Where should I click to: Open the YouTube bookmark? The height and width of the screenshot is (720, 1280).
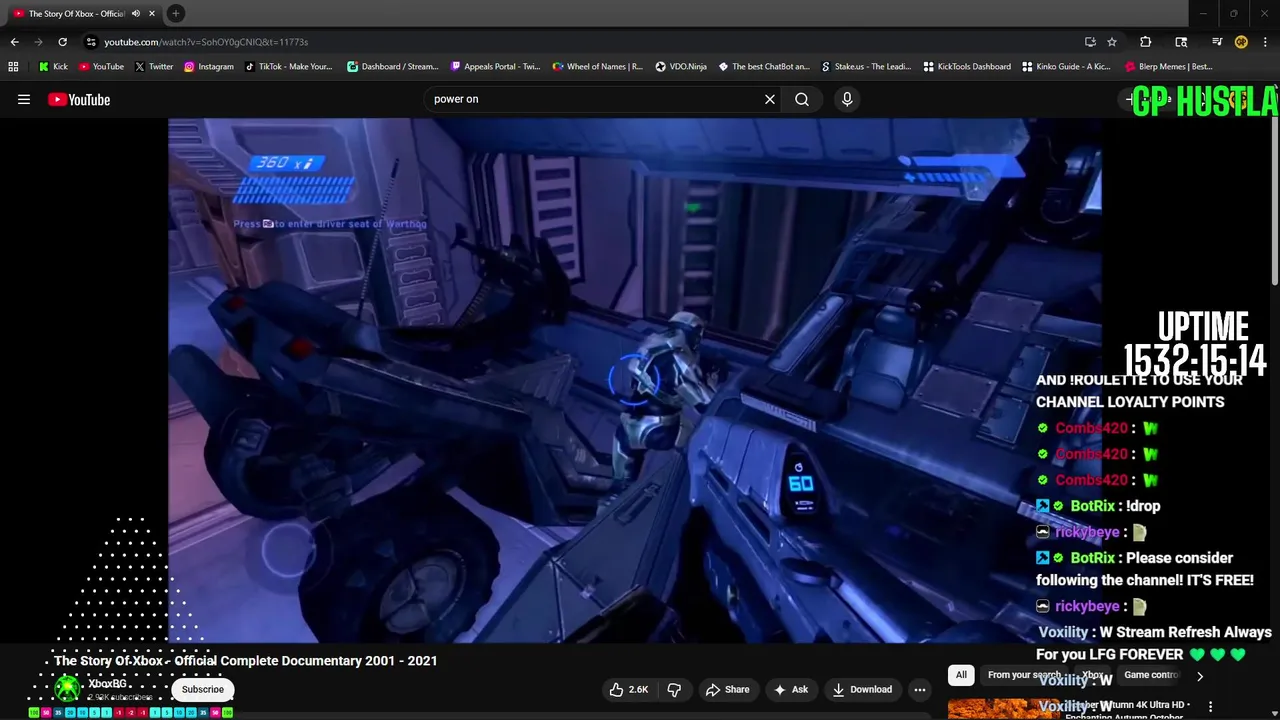(101, 67)
